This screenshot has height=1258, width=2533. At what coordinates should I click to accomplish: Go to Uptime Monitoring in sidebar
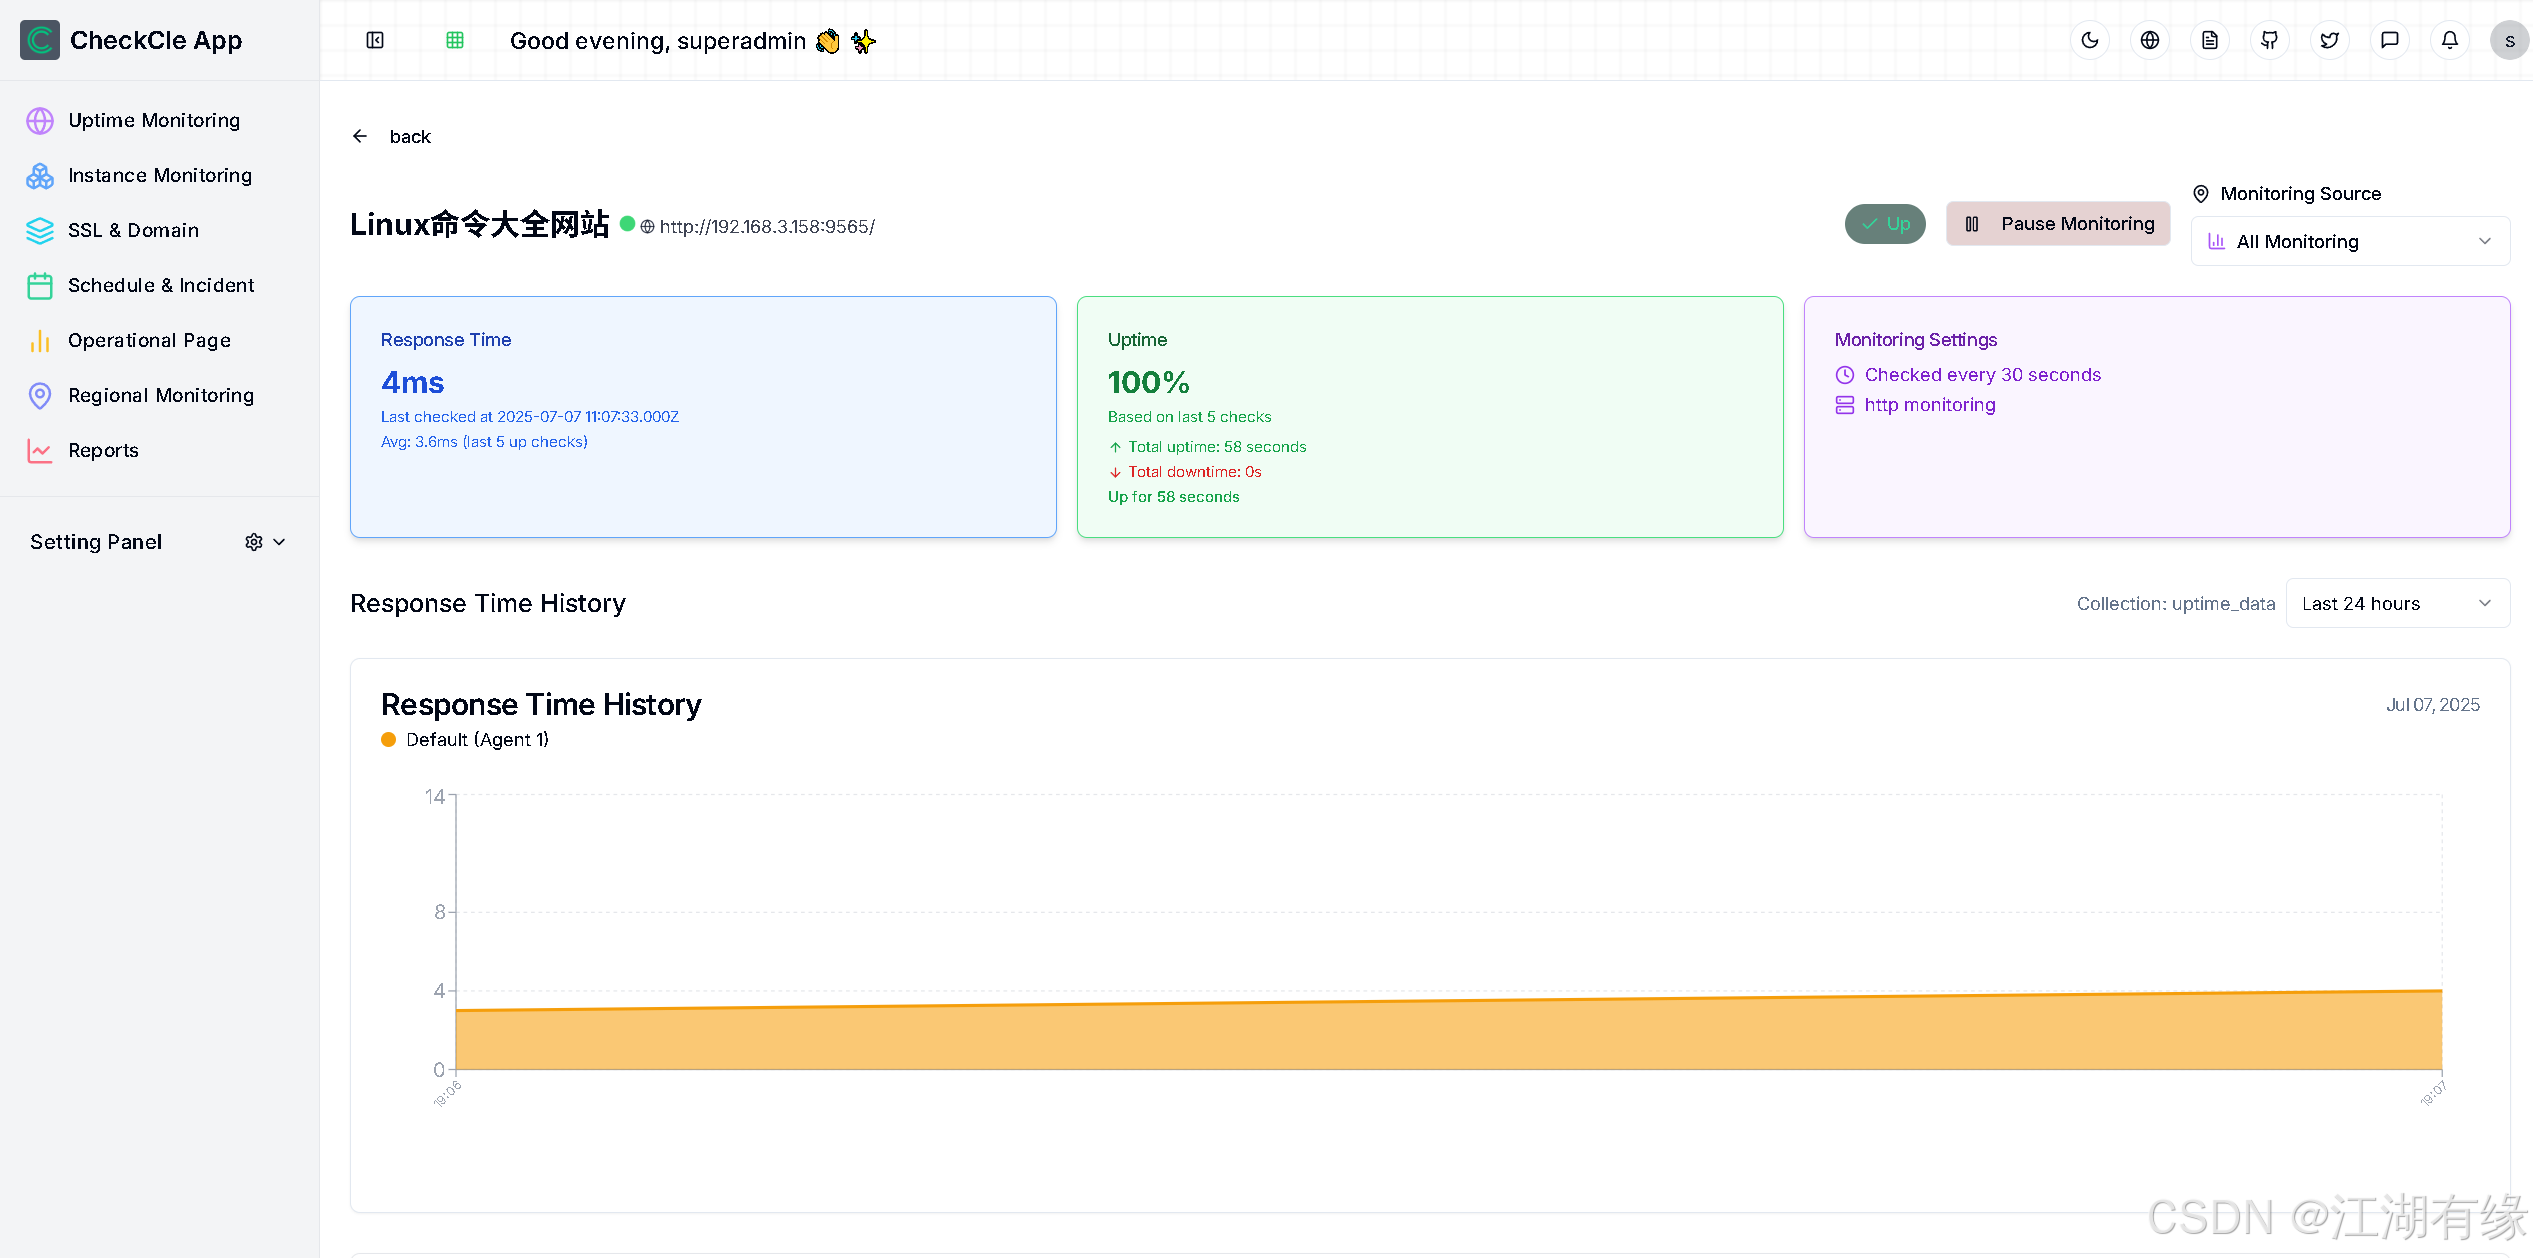point(154,120)
